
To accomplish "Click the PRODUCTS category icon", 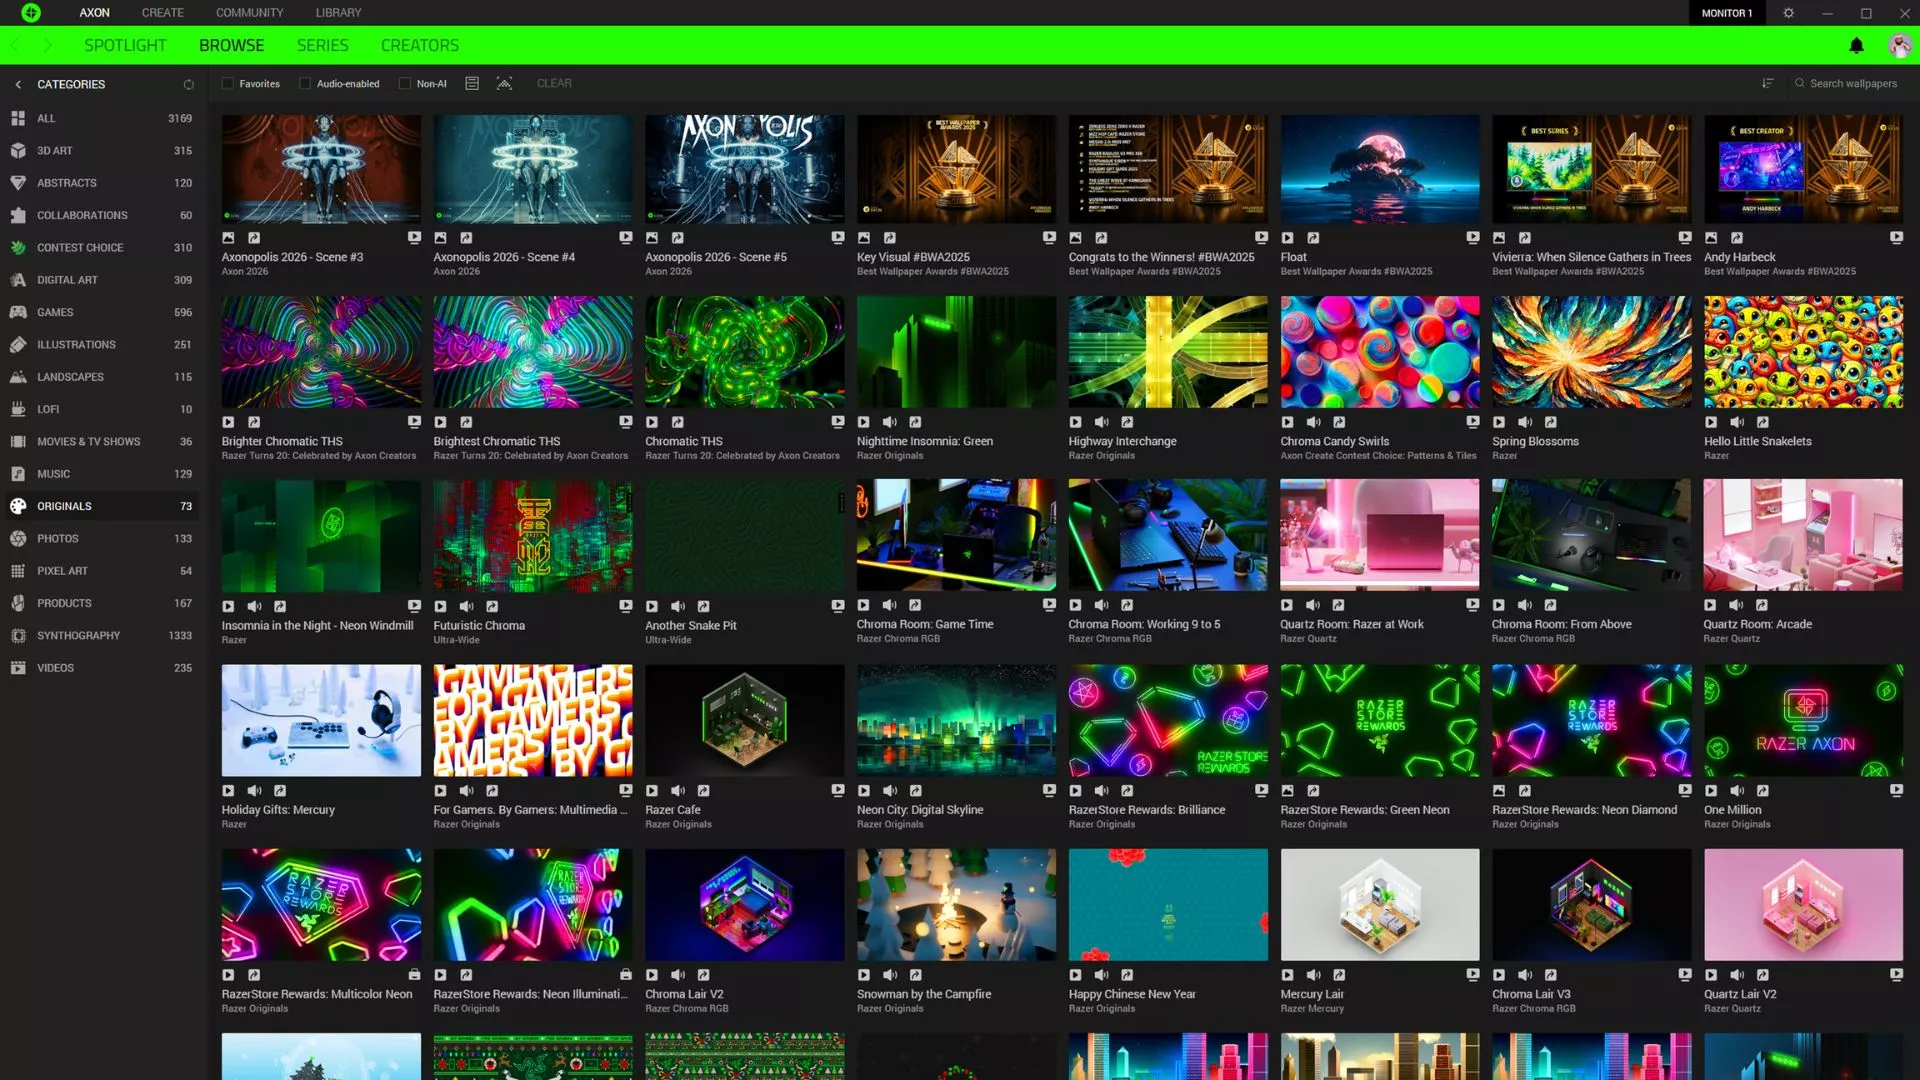I will coord(18,603).
